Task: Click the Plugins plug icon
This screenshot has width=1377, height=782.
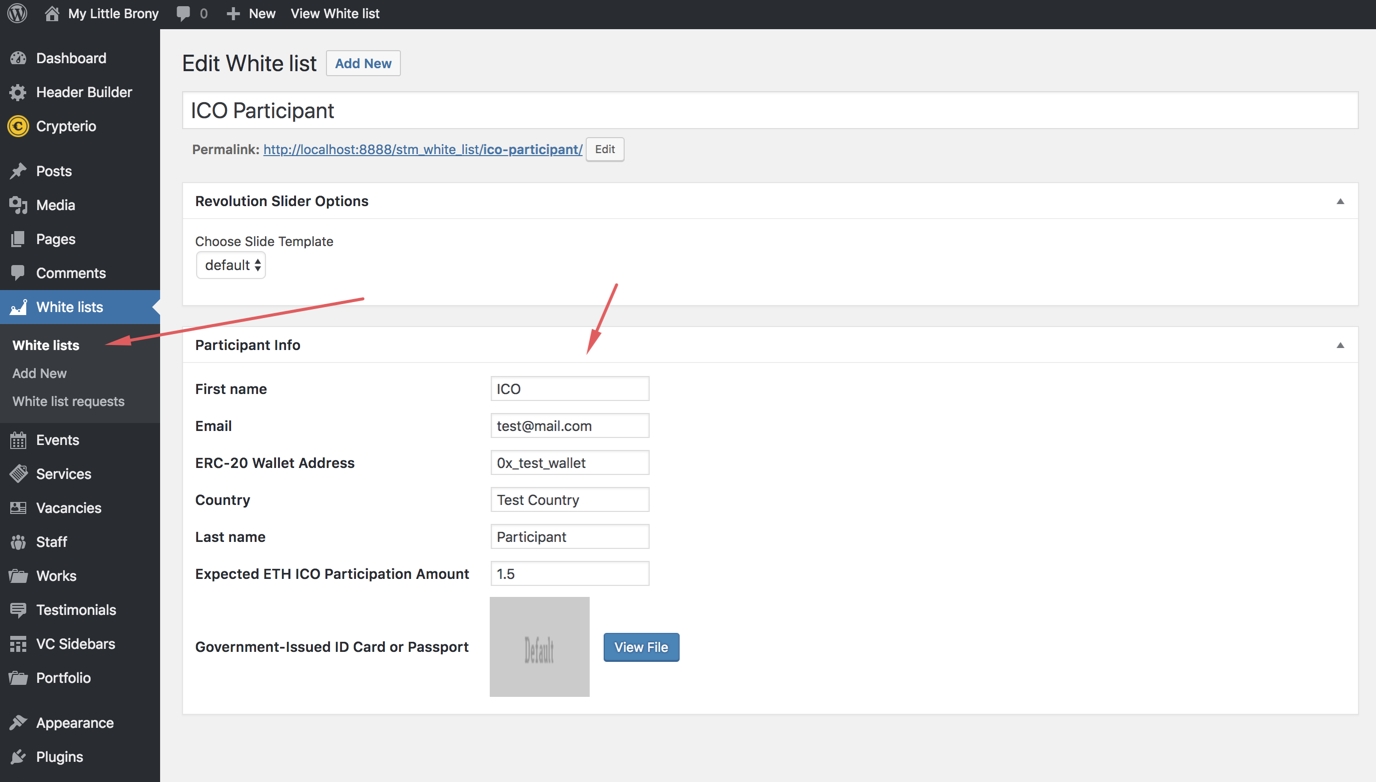Action: pos(18,757)
